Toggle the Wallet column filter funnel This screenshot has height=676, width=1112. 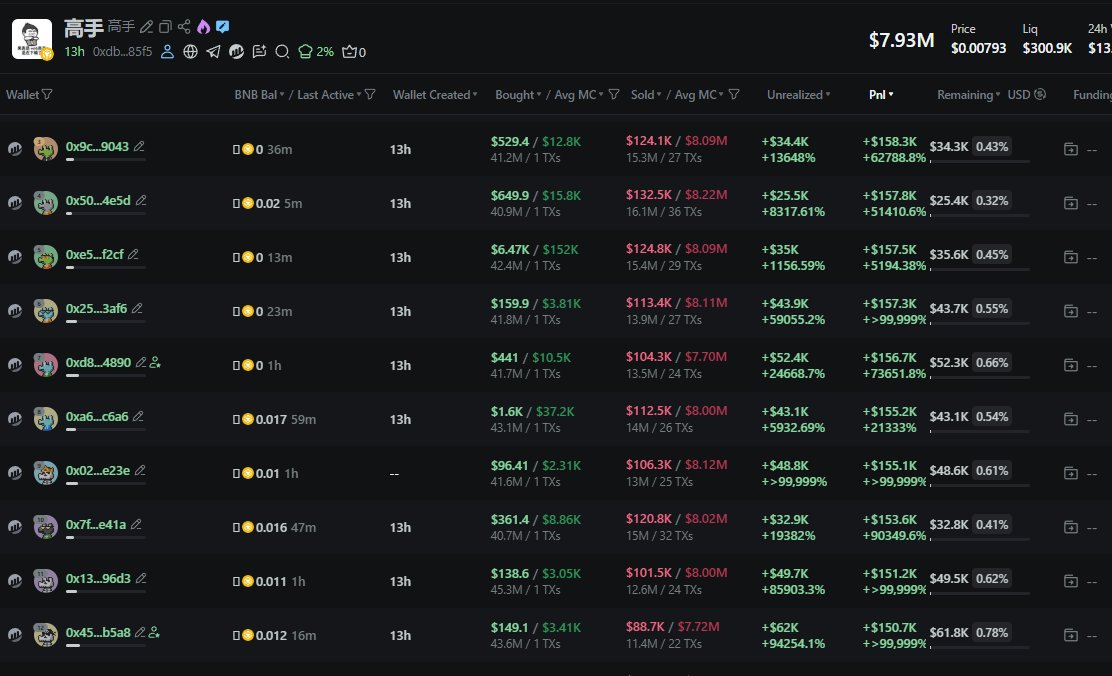point(48,95)
